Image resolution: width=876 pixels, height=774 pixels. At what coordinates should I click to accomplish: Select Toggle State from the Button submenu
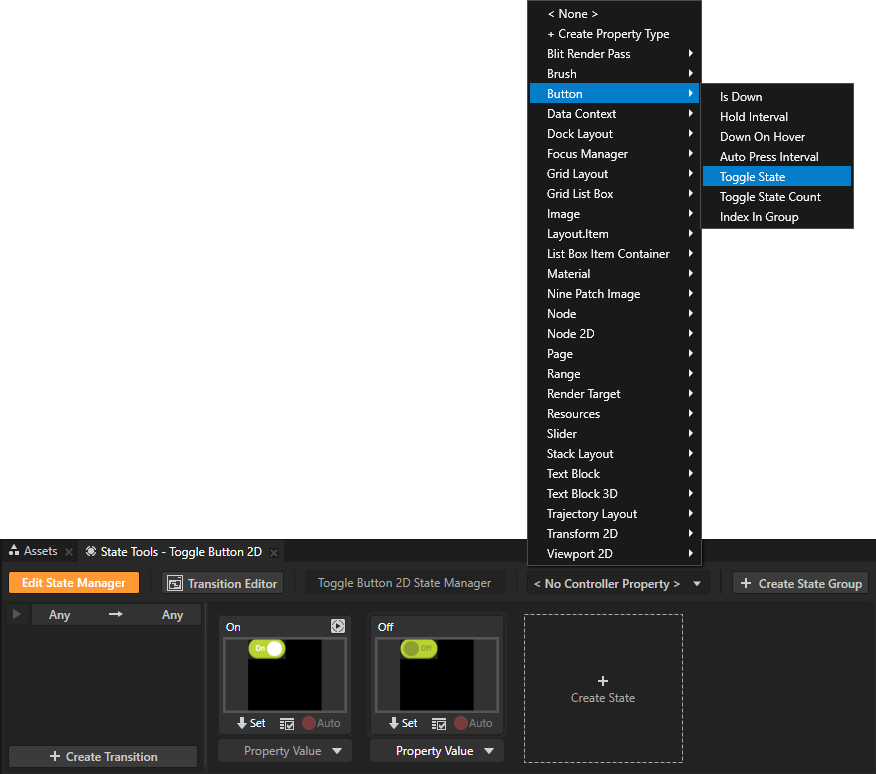click(x=752, y=177)
